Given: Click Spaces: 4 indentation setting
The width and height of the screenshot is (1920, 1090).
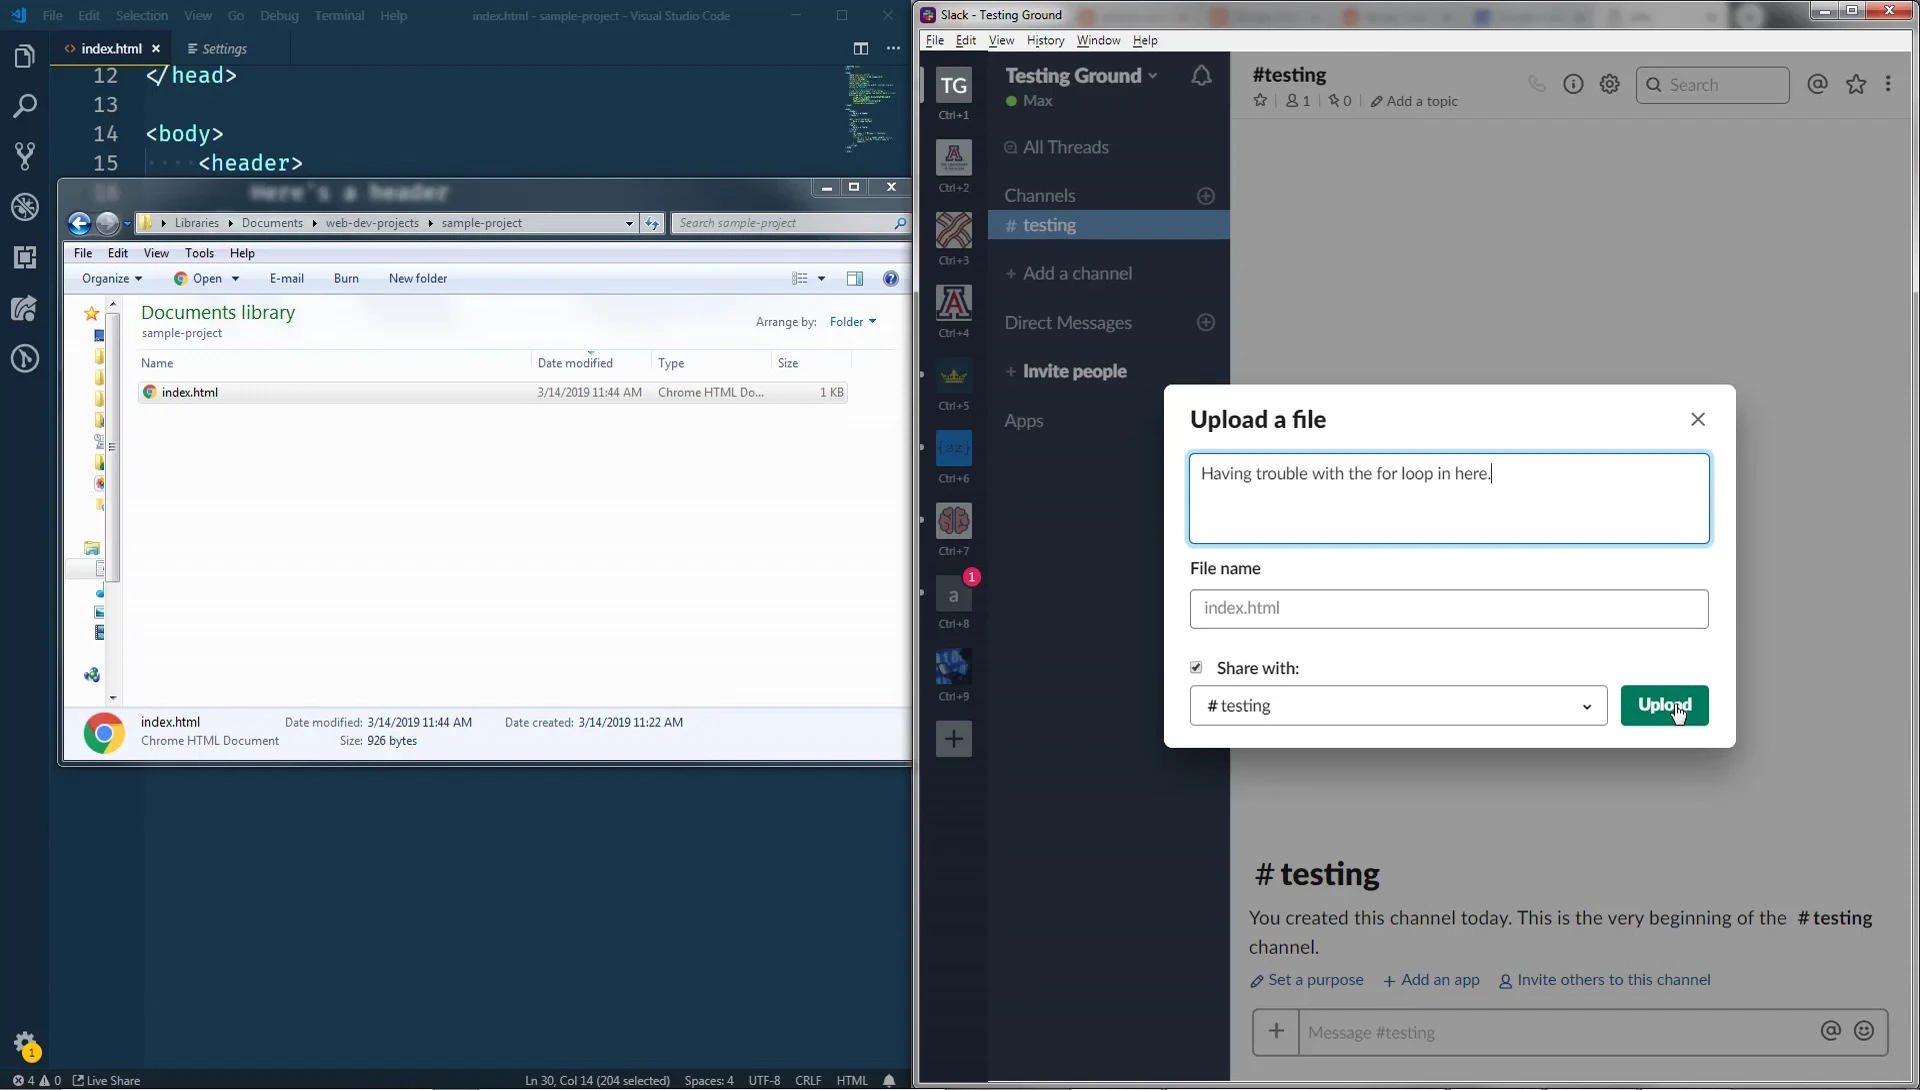Looking at the screenshot, I should pos(709,1080).
